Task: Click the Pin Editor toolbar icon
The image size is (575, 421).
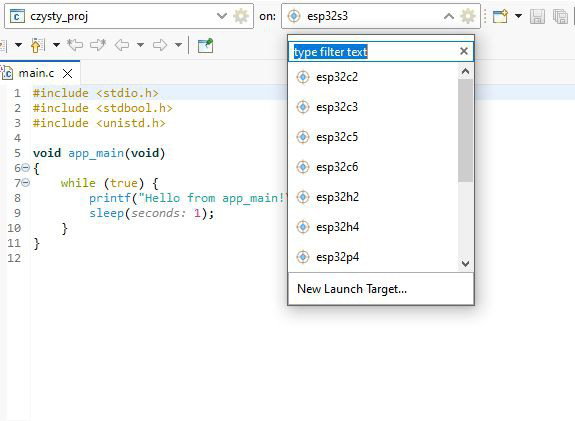Action: point(205,45)
